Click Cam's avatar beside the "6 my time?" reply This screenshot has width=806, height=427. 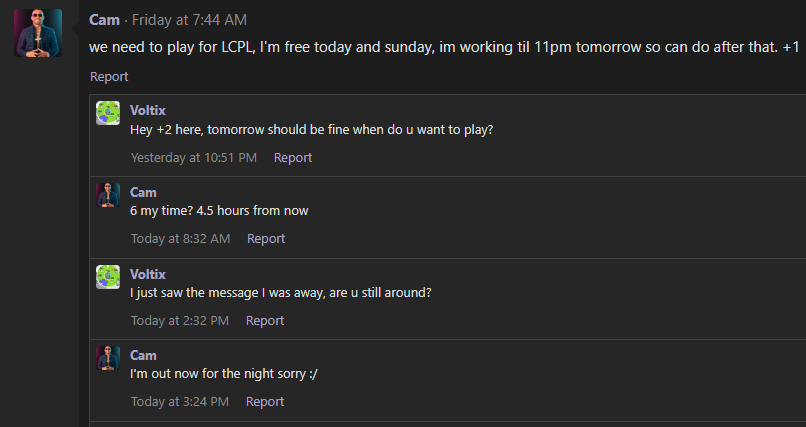point(108,195)
